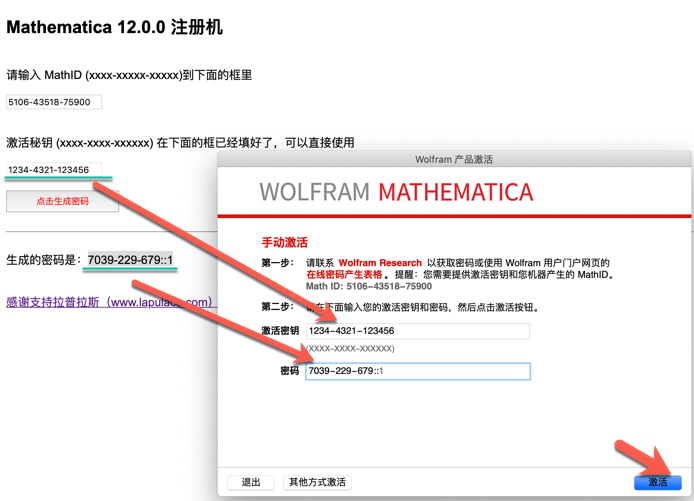694x501 pixels.
Task: Click the blue 激活 button
Action: [x=658, y=482]
